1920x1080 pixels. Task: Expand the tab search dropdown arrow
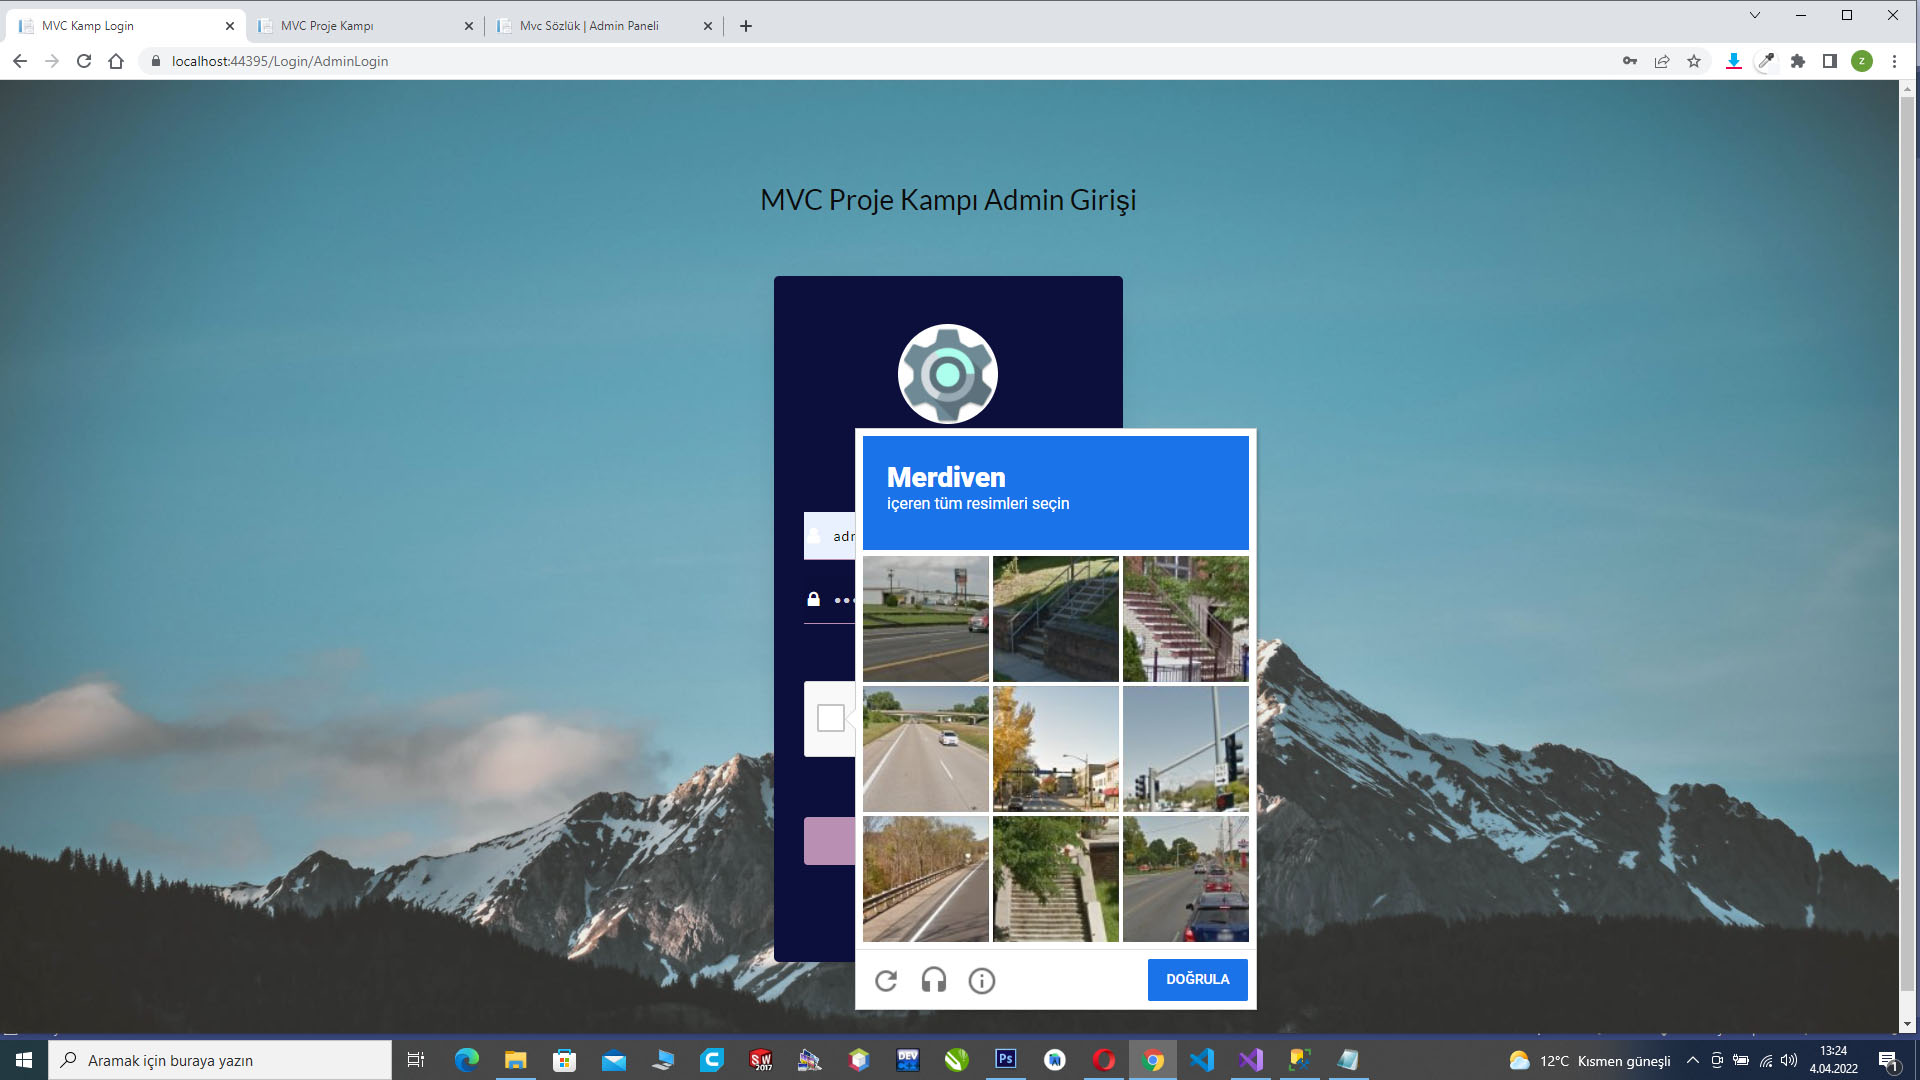(x=1755, y=15)
